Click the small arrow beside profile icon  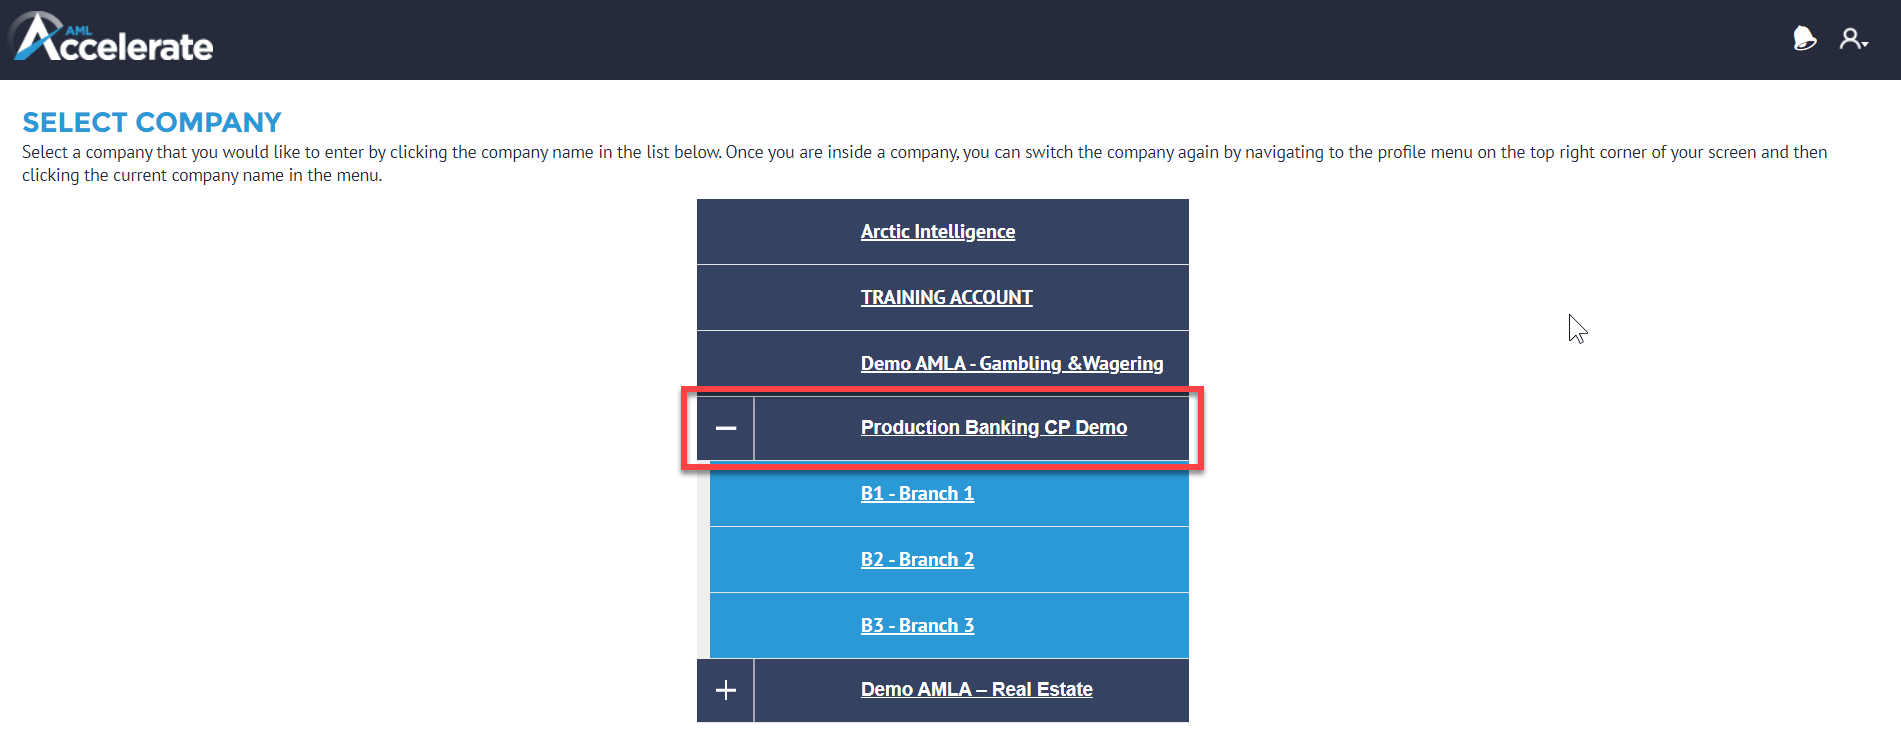click(1865, 45)
